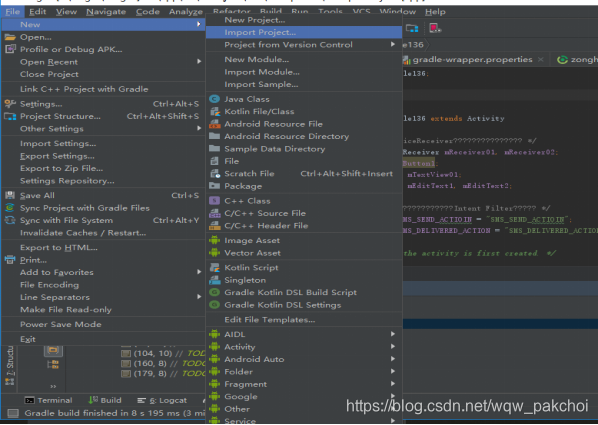Expand the Add to Favorites submenu arrow

(199, 272)
